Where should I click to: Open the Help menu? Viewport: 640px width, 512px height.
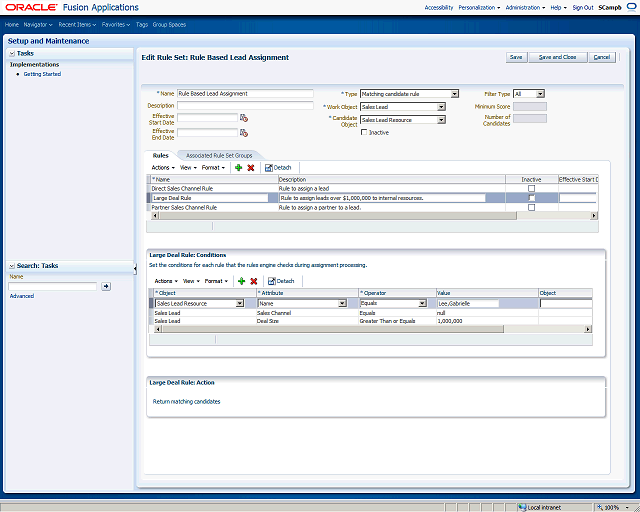[558, 7]
